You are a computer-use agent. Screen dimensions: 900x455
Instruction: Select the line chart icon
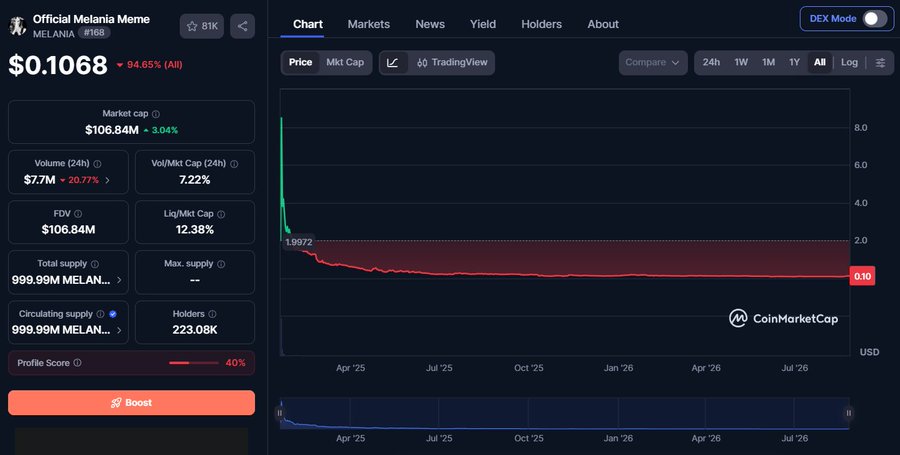pyautogui.click(x=393, y=63)
